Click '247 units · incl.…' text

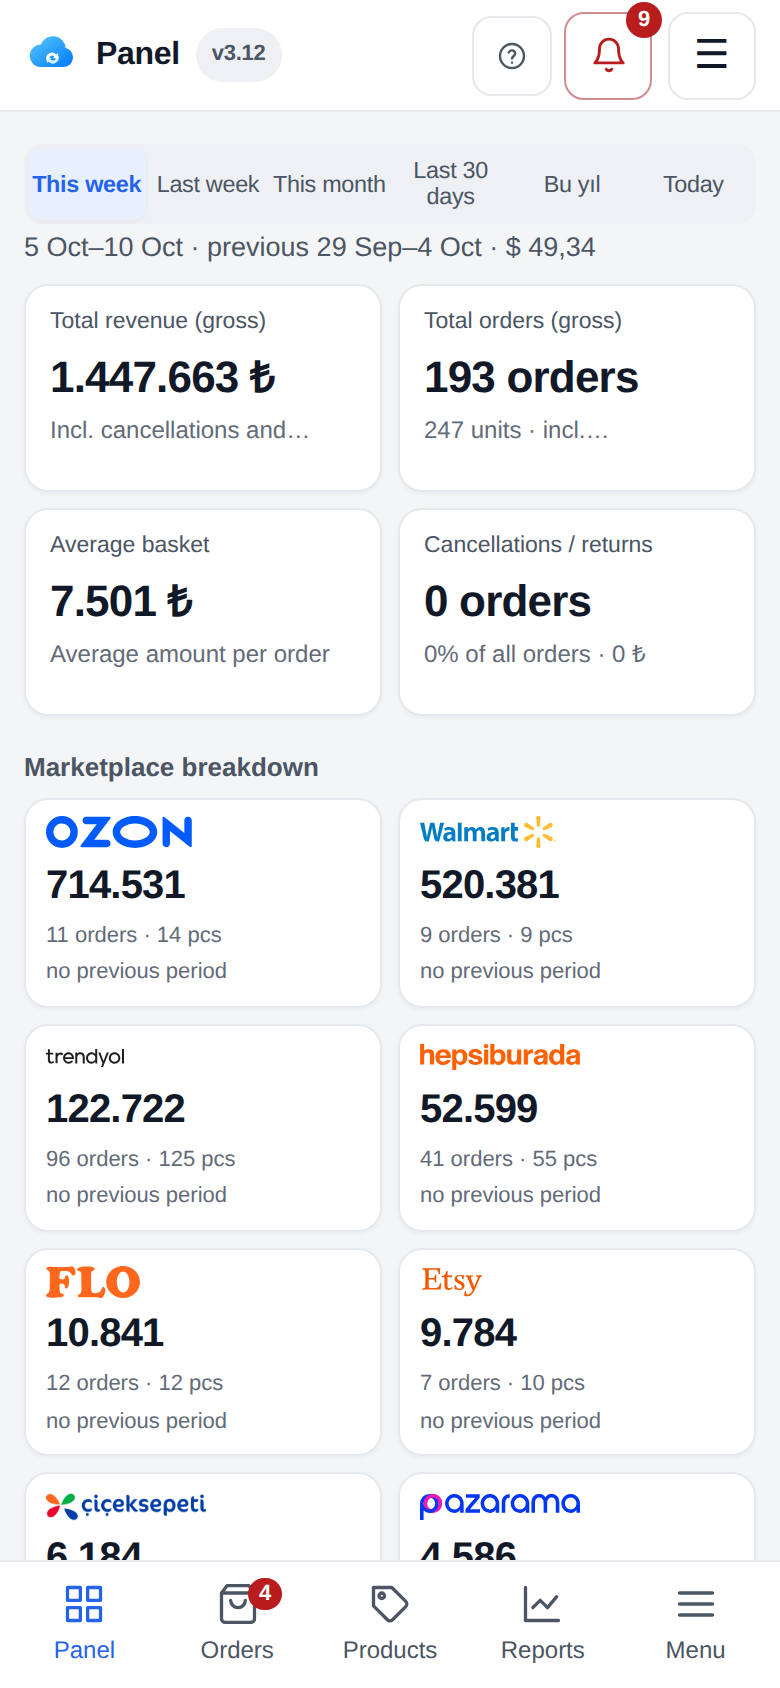click(516, 430)
